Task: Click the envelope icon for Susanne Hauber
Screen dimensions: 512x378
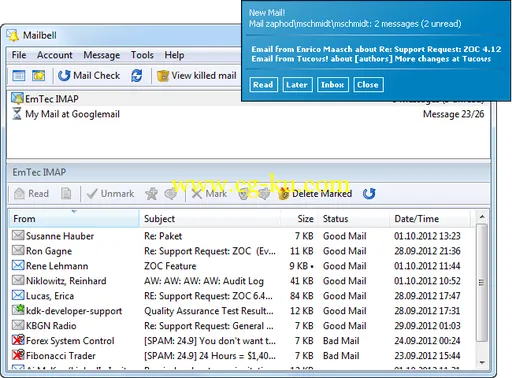Action: pos(18,235)
